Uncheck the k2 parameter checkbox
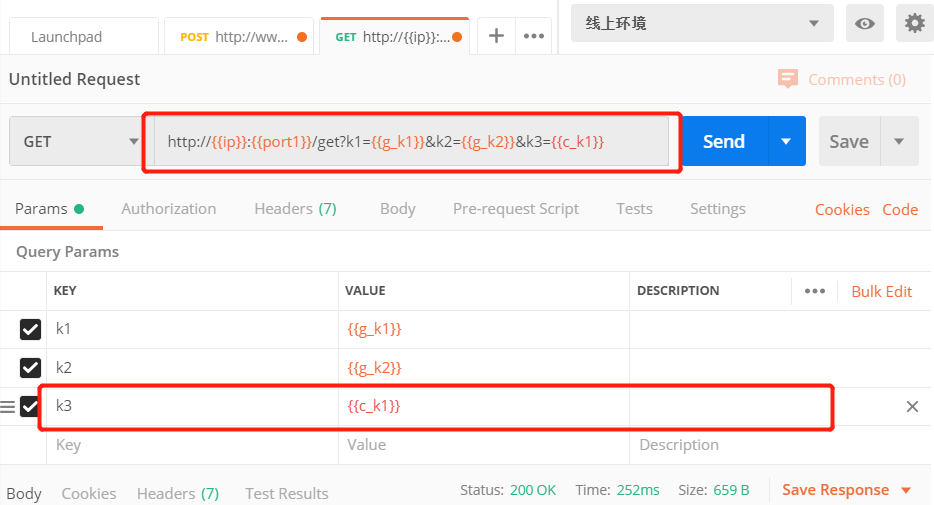934x505 pixels. 30,367
